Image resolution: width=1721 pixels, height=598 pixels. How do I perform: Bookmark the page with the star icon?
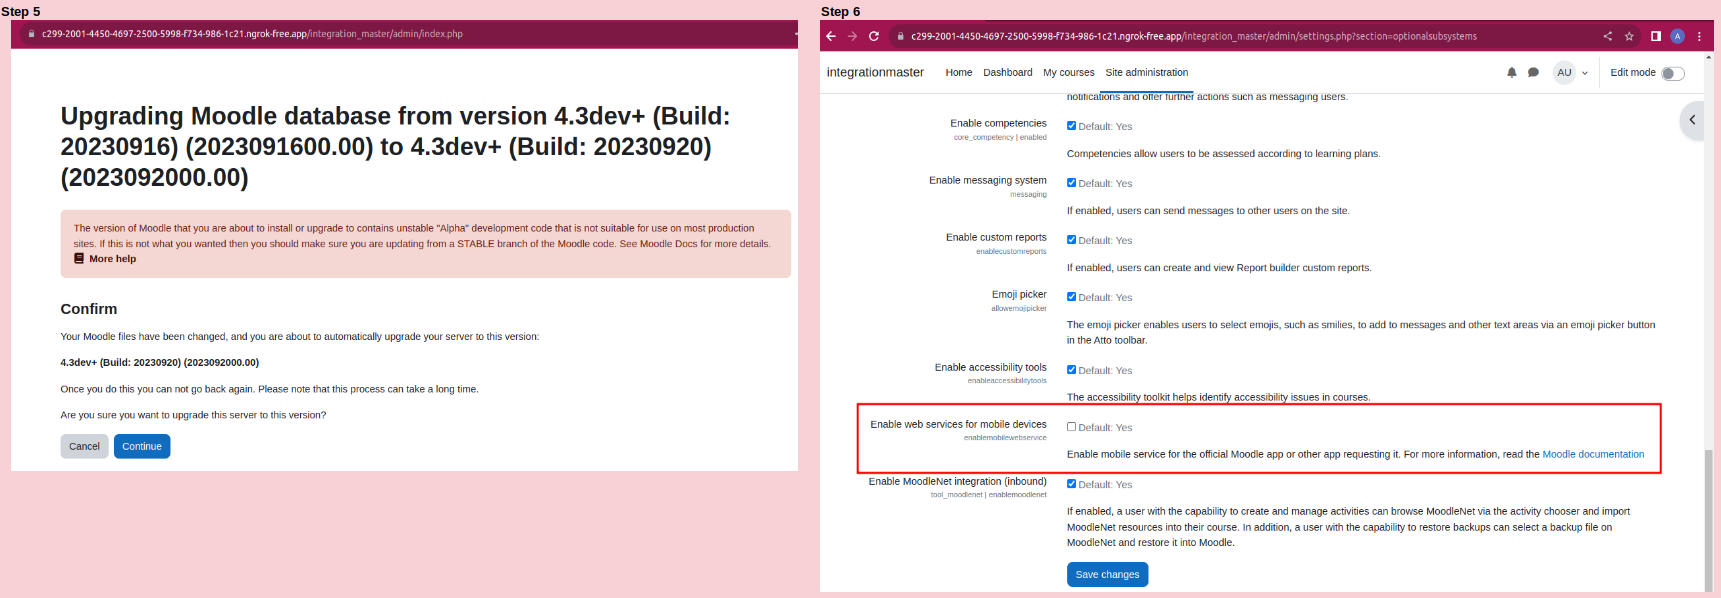pyautogui.click(x=1629, y=36)
